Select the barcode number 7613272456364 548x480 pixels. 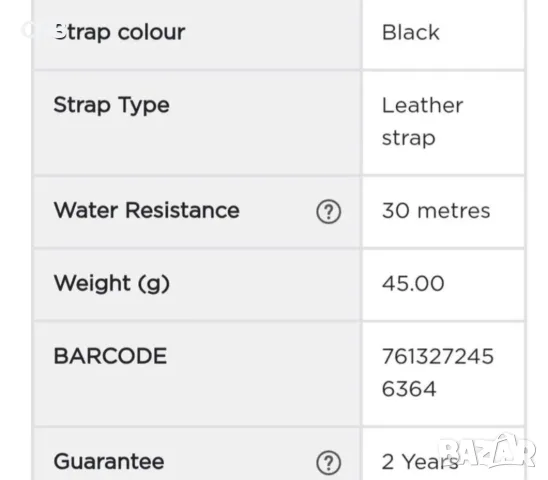point(438,373)
